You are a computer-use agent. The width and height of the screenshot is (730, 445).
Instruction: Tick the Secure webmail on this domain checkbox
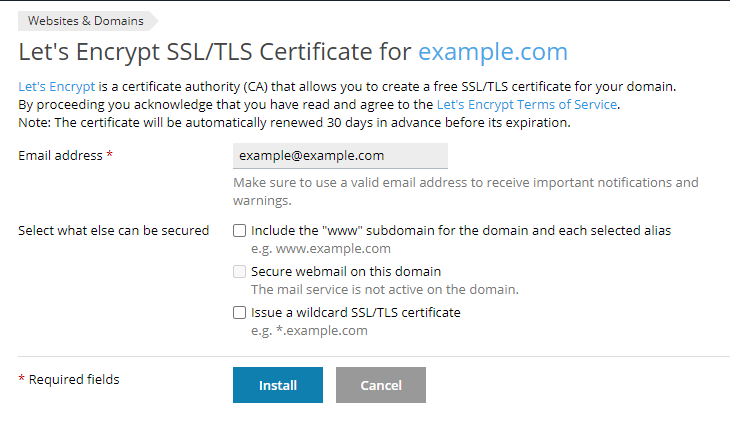pyautogui.click(x=239, y=271)
